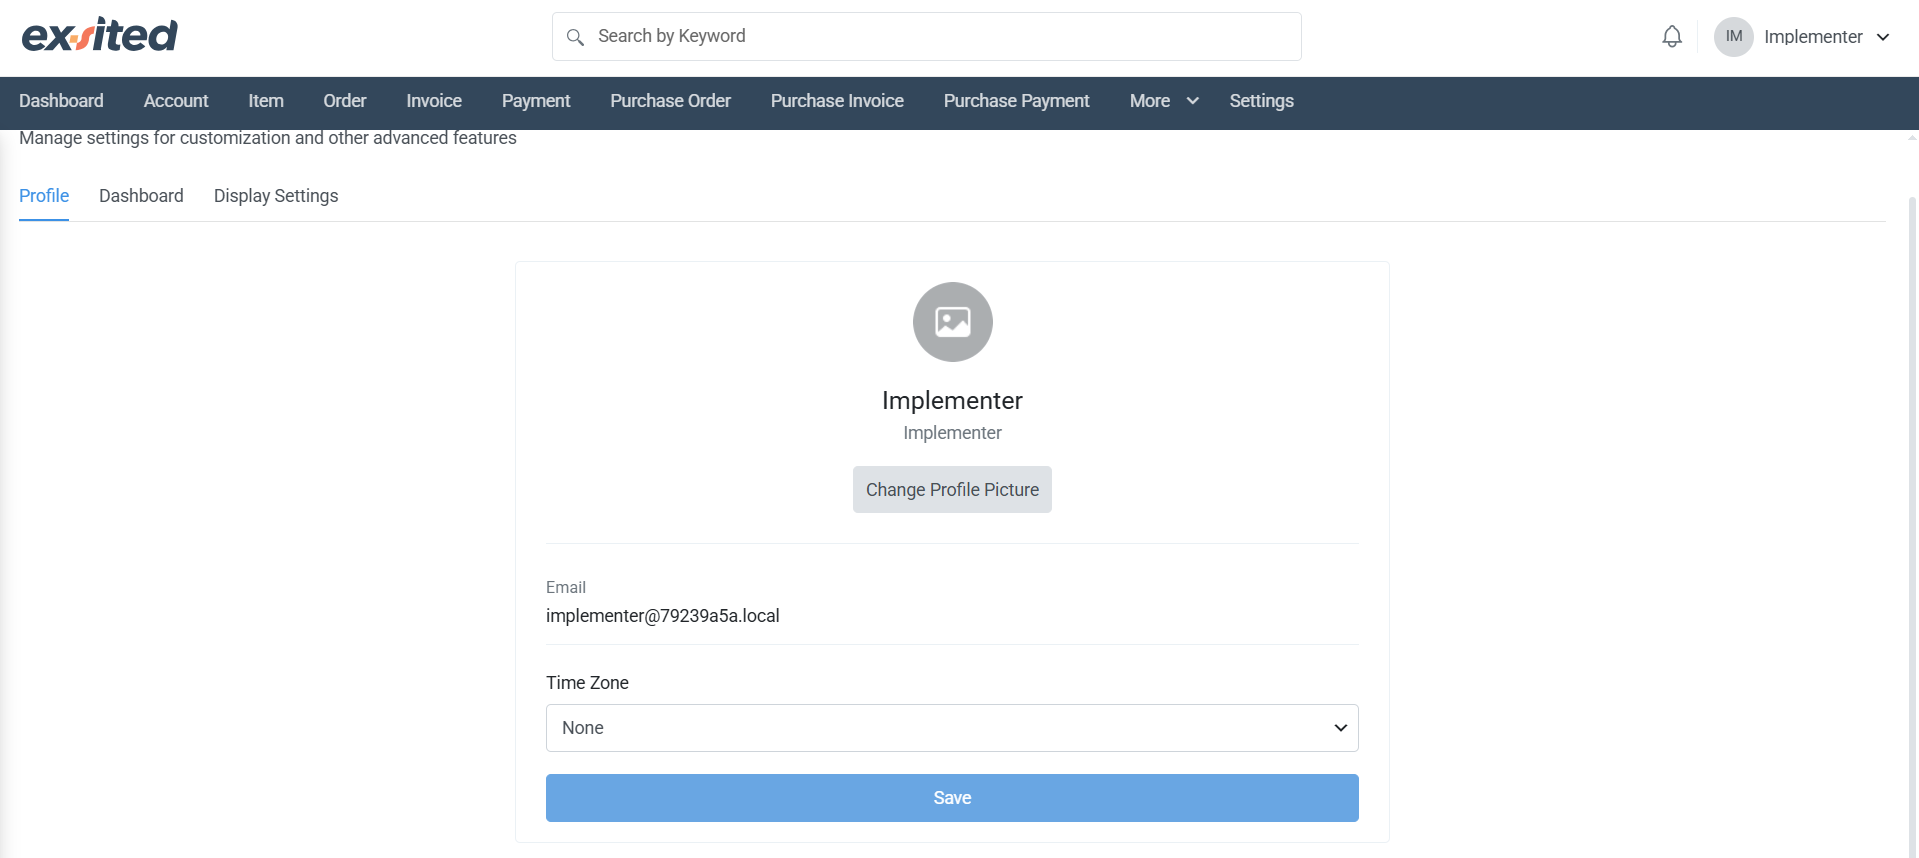Screen dimensions: 1919x858
Task: Expand the More menu
Action: coord(1163,101)
